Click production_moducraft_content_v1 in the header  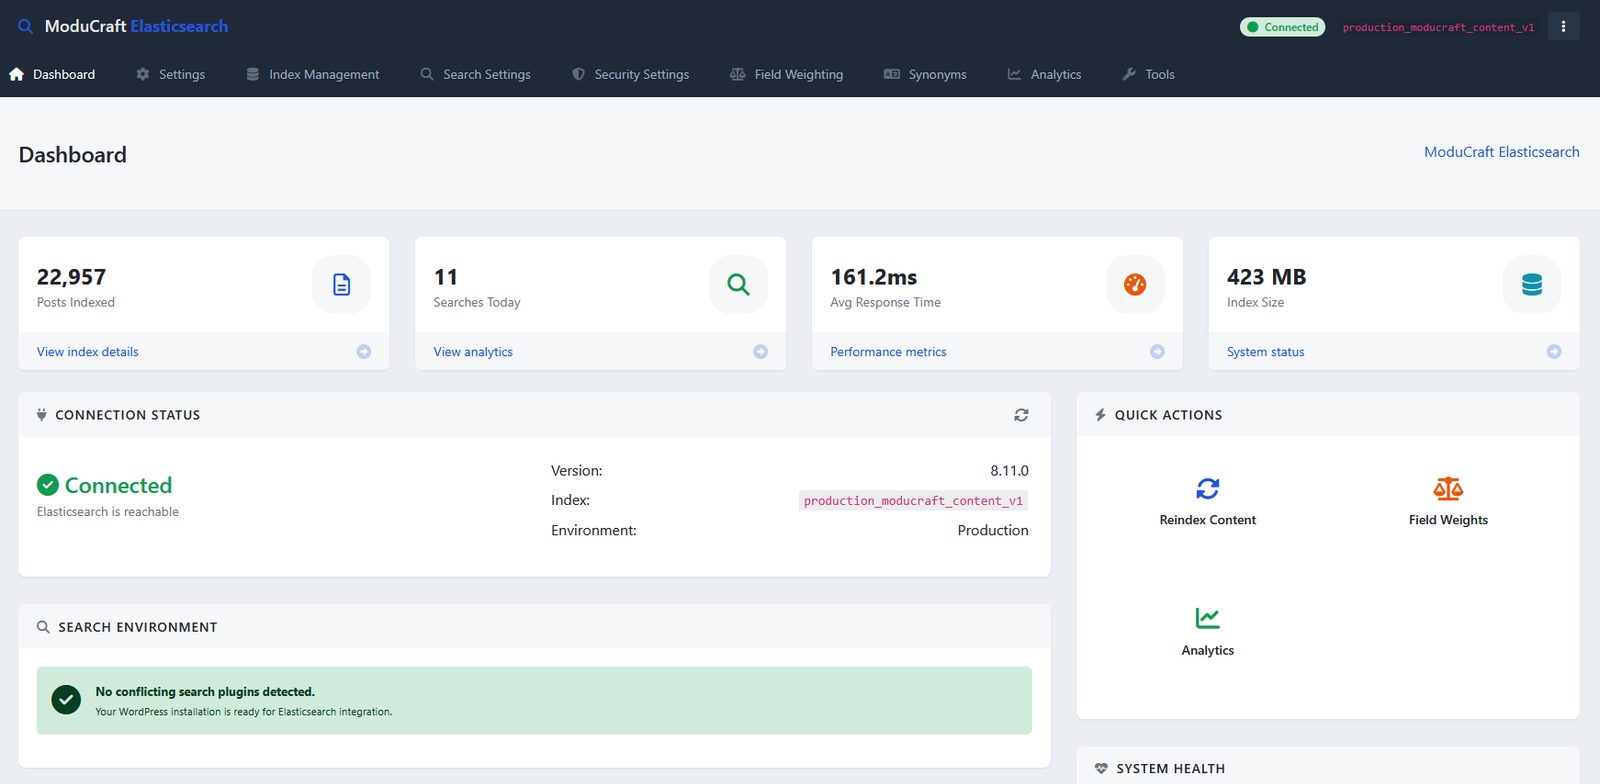(1438, 27)
